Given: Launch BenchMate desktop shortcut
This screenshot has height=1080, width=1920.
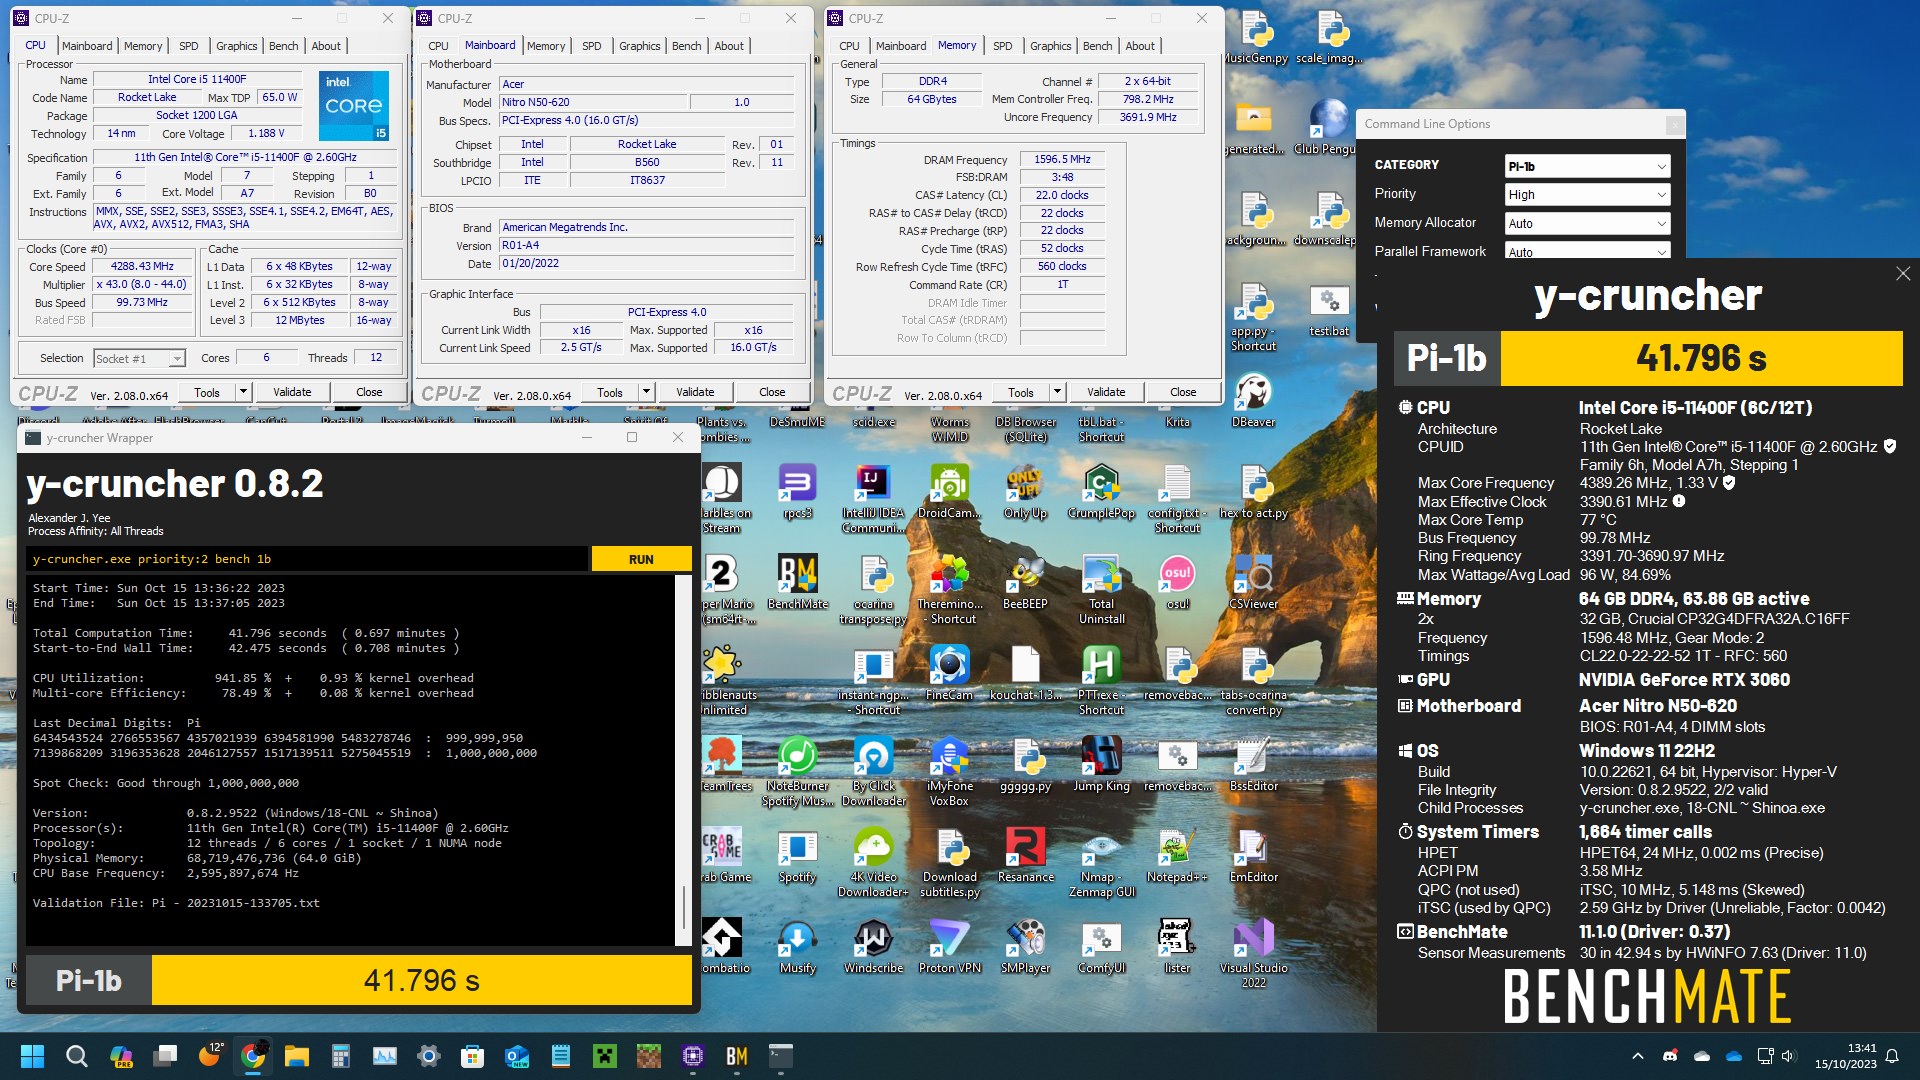Looking at the screenshot, I should click(797, 582).
